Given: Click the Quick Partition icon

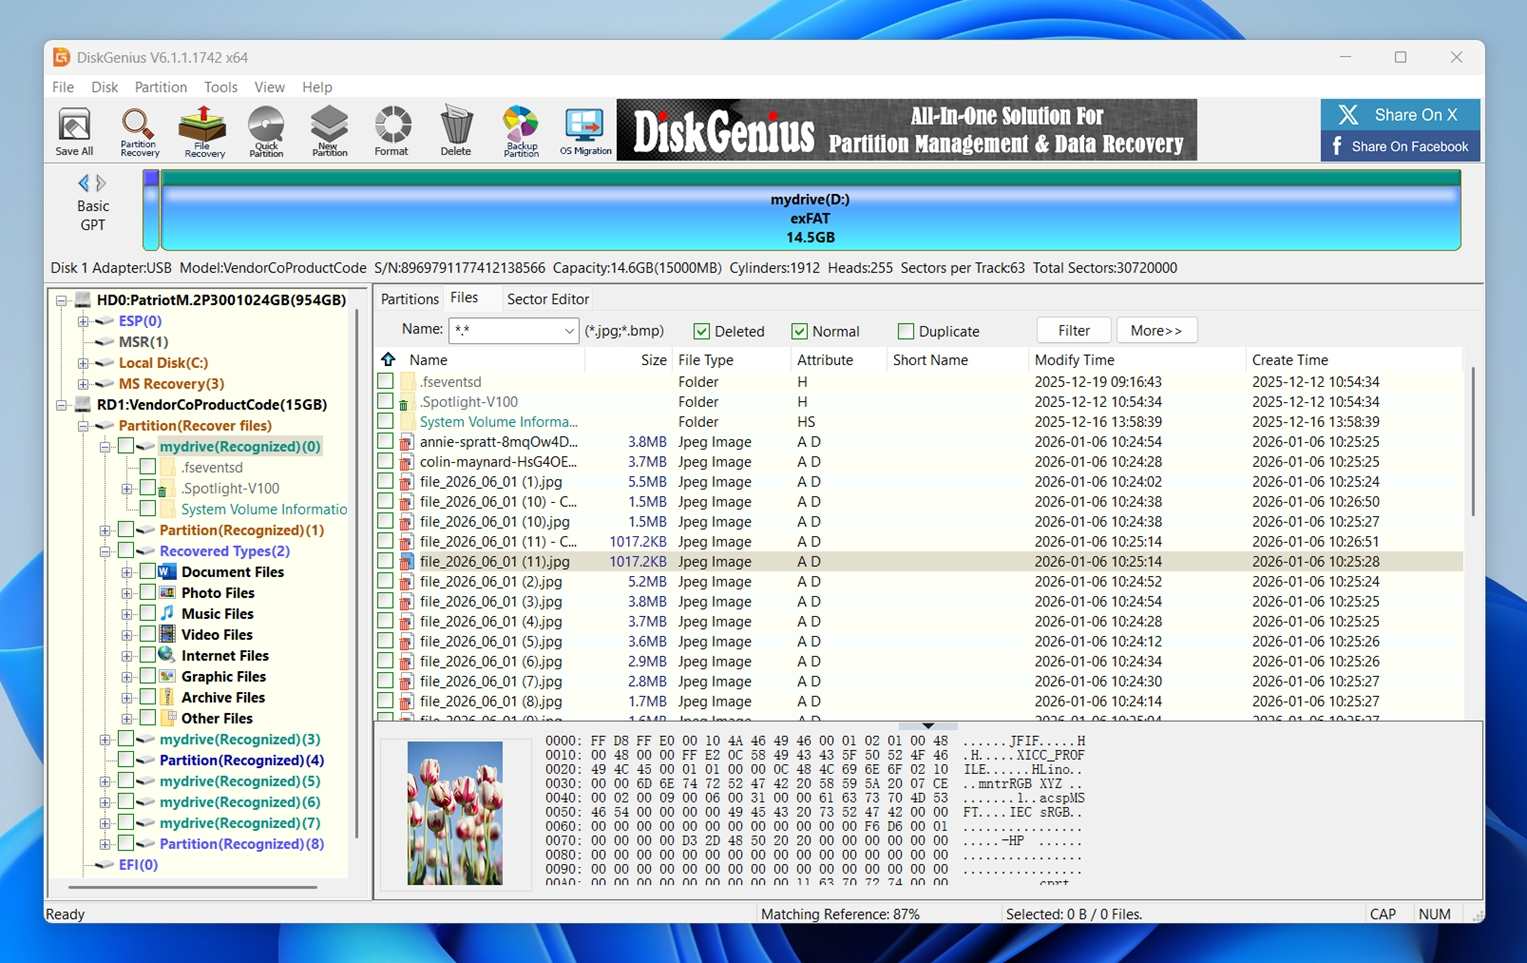Looking at the screenshot, I should 266,132.
